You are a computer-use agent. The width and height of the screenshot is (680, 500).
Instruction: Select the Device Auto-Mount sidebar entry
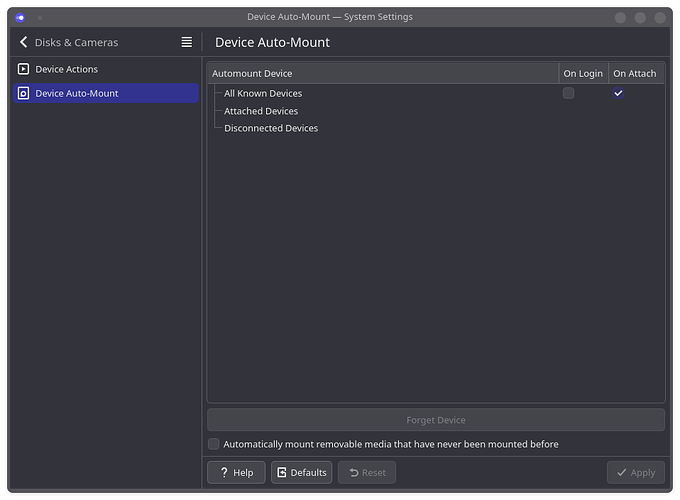(x=106, y=93)
